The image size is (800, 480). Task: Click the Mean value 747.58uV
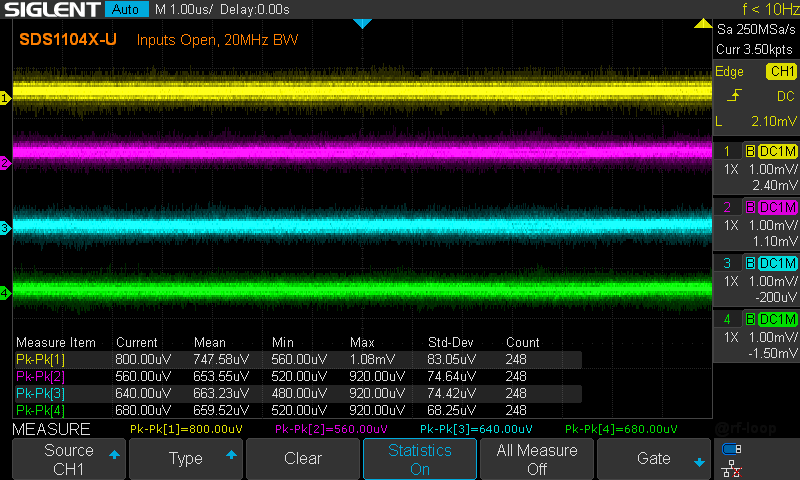click(x=221, y=360)
